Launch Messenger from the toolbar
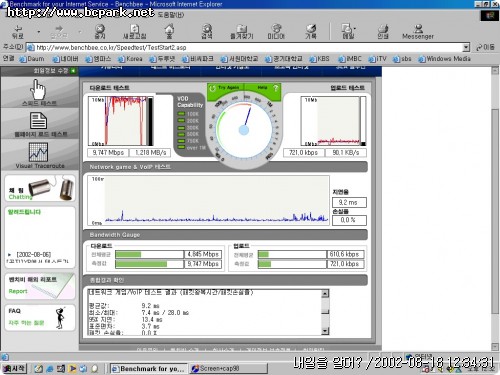 point(418,32)
